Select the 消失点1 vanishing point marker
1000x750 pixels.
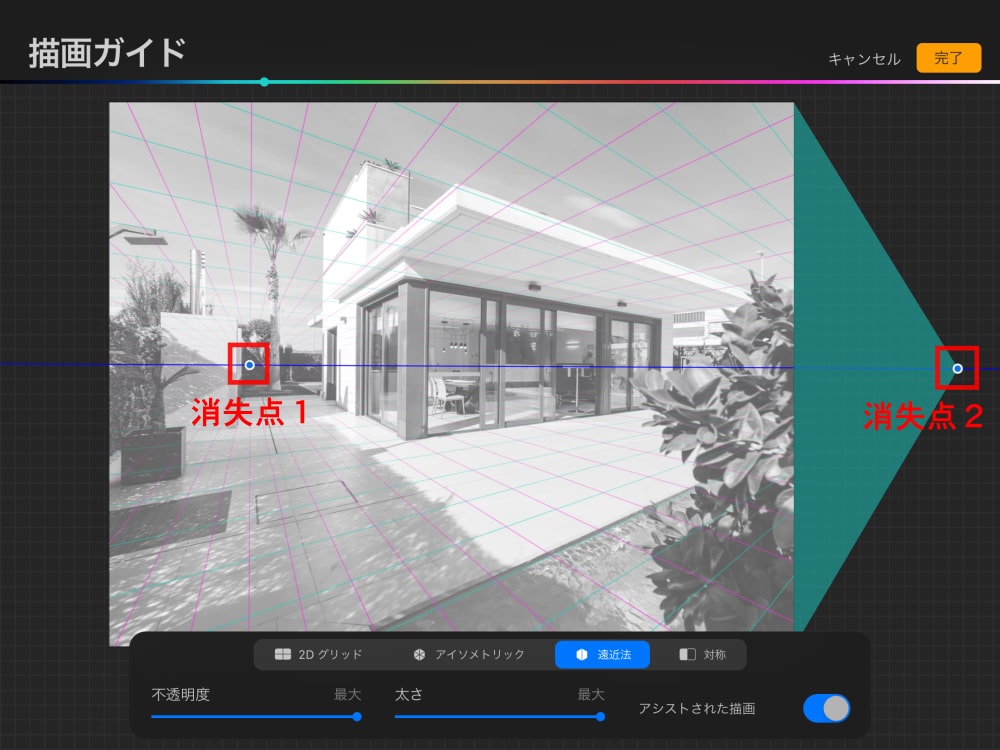[x=249, y=365]
